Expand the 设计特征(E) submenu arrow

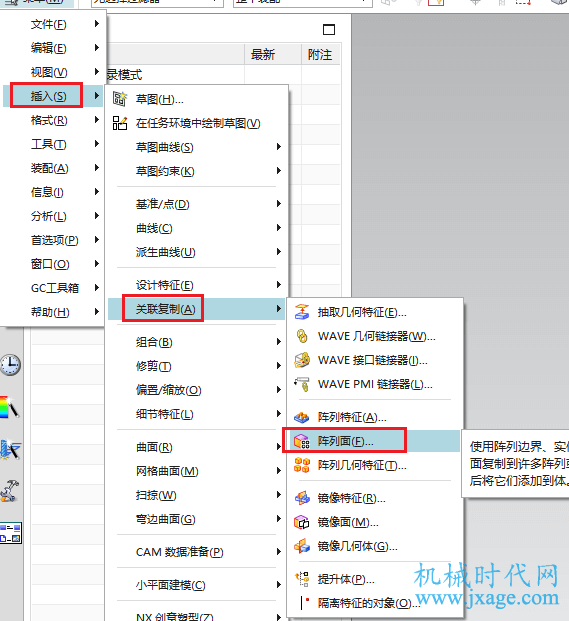tap(279, 285)
